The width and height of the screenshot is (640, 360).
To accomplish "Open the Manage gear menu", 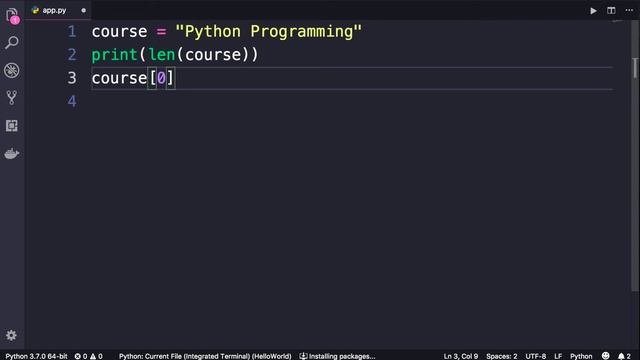I will (x=11, y=335).
